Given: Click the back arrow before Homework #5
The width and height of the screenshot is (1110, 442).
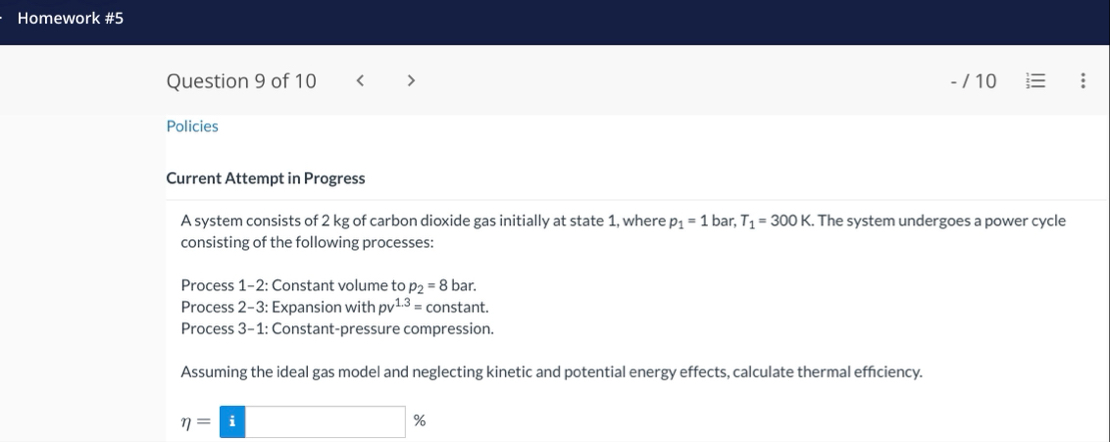Looking at the screenshot, I should point(2,18).
